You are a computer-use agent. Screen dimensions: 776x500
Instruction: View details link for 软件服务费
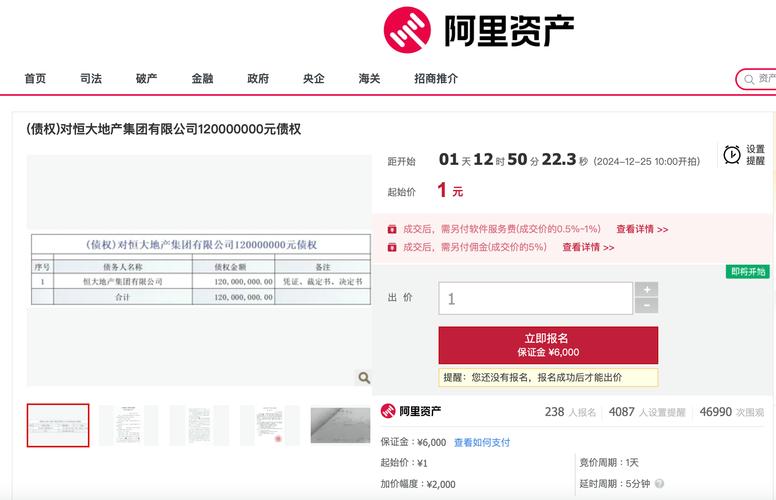[642, 229]
